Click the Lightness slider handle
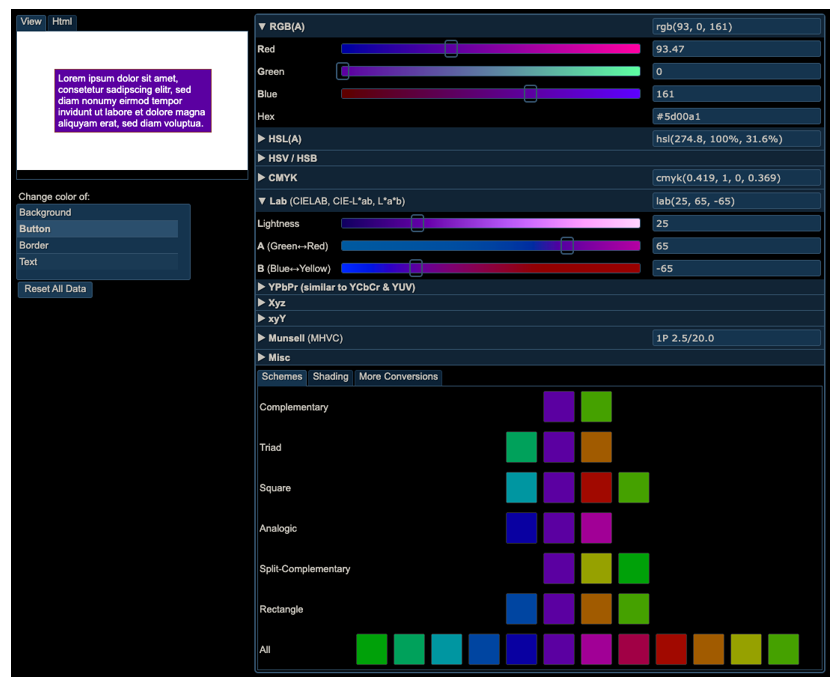 [x=417, y=223]
